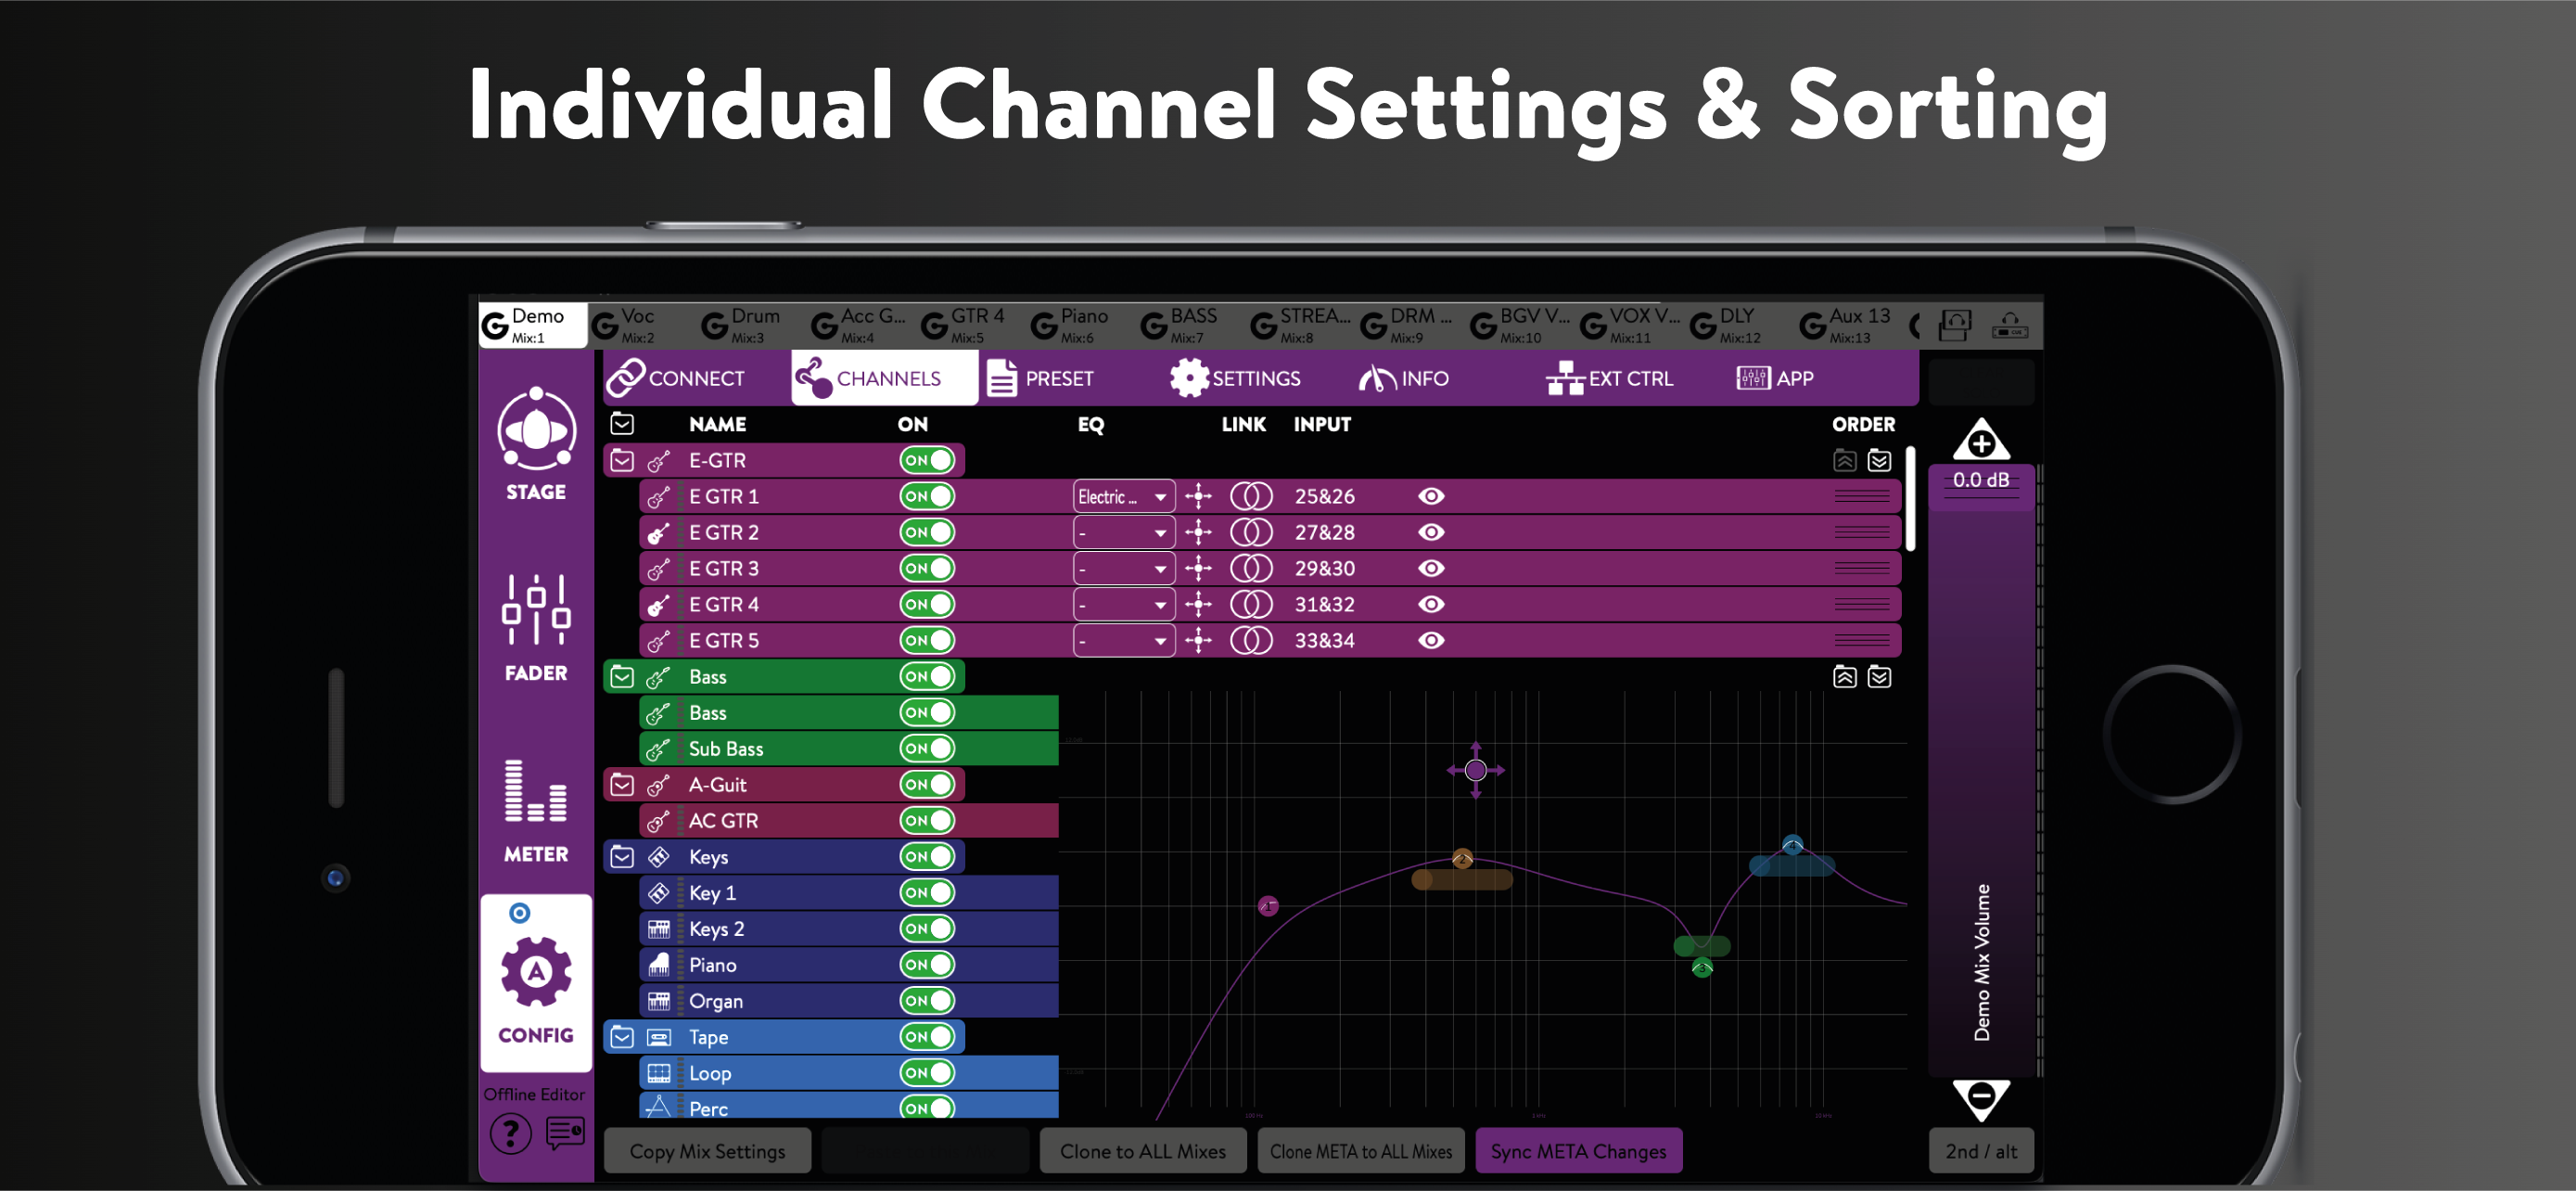Open the CONFIG view

point(536,984)
